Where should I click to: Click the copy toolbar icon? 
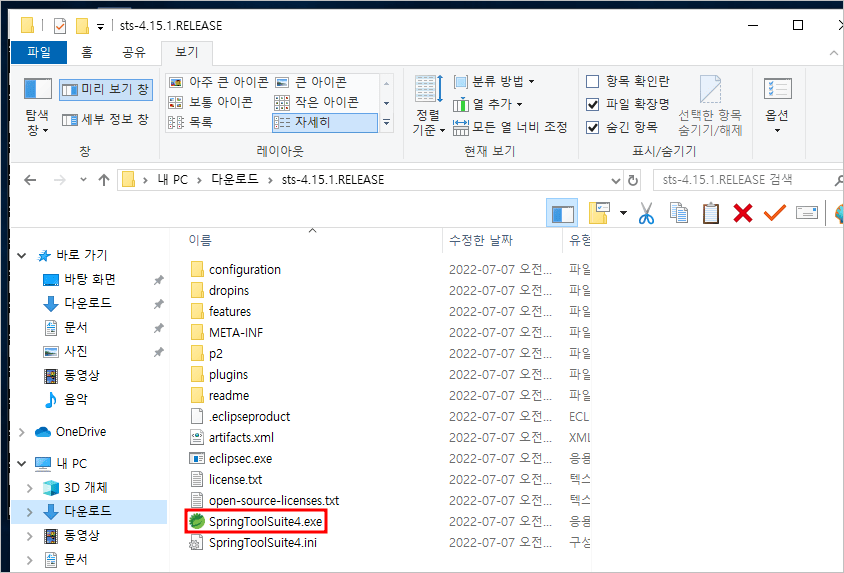679,213
